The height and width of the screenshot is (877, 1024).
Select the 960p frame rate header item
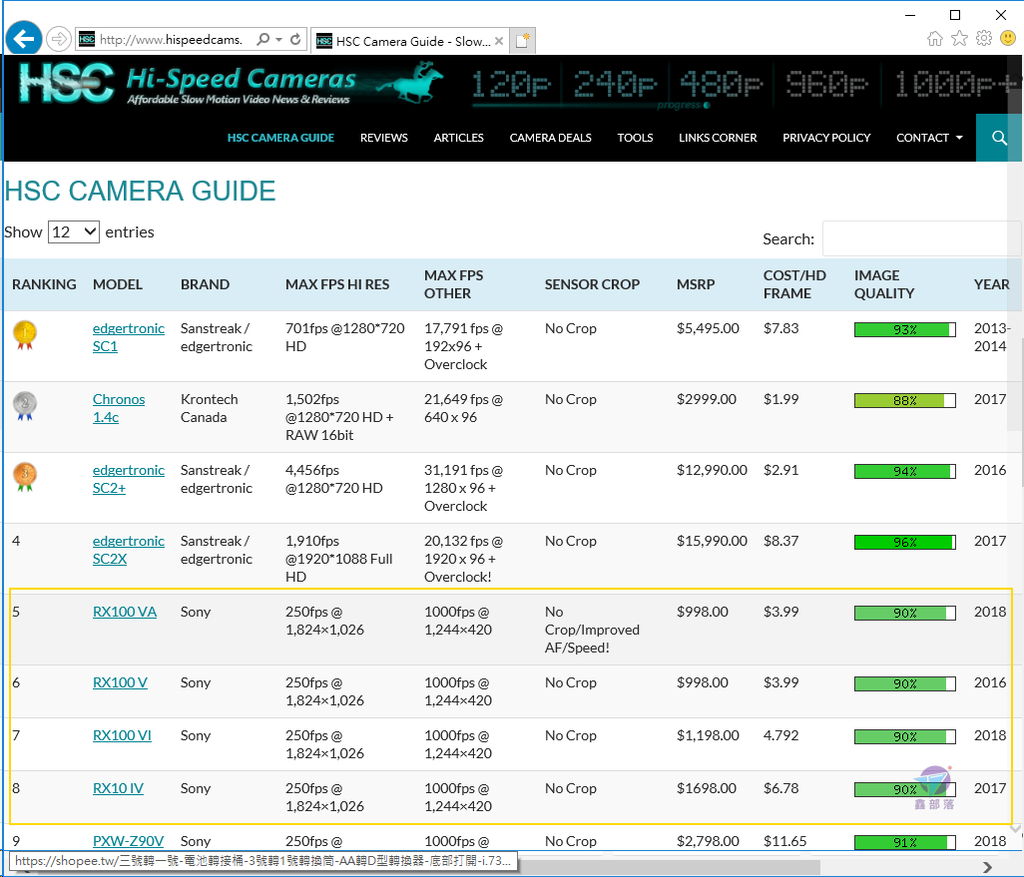827,85
